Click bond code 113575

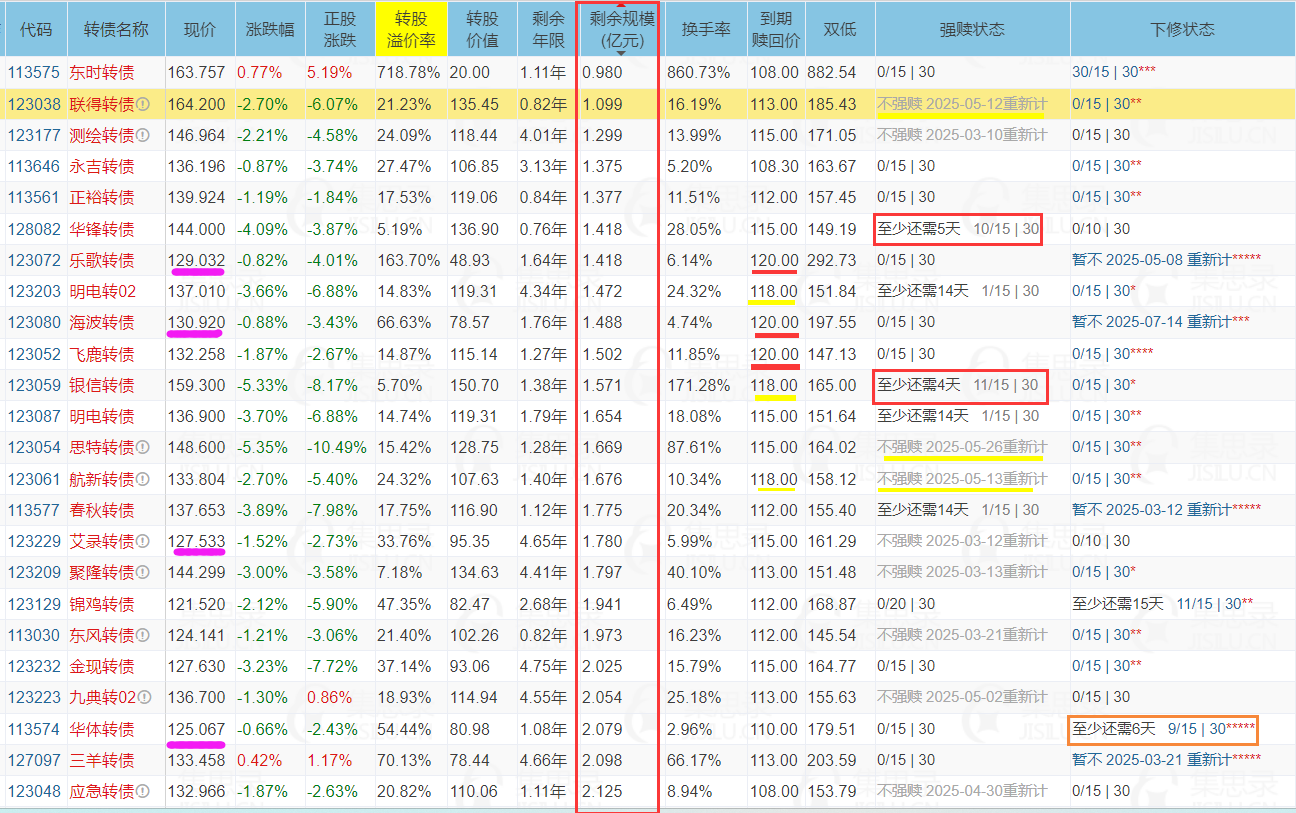click(34, 72)
